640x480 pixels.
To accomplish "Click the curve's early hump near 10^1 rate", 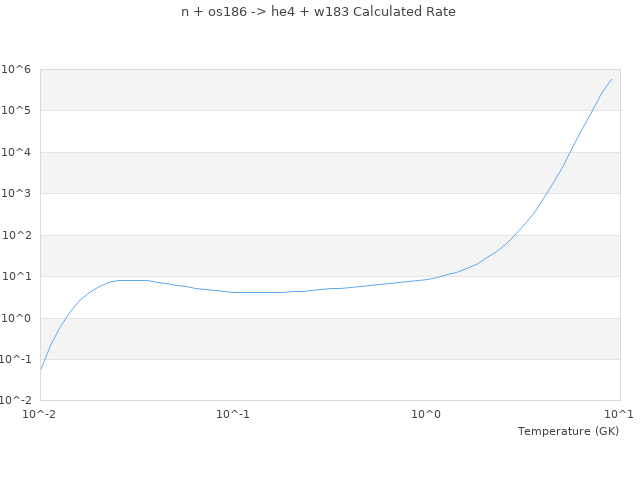I will (130, 280).
